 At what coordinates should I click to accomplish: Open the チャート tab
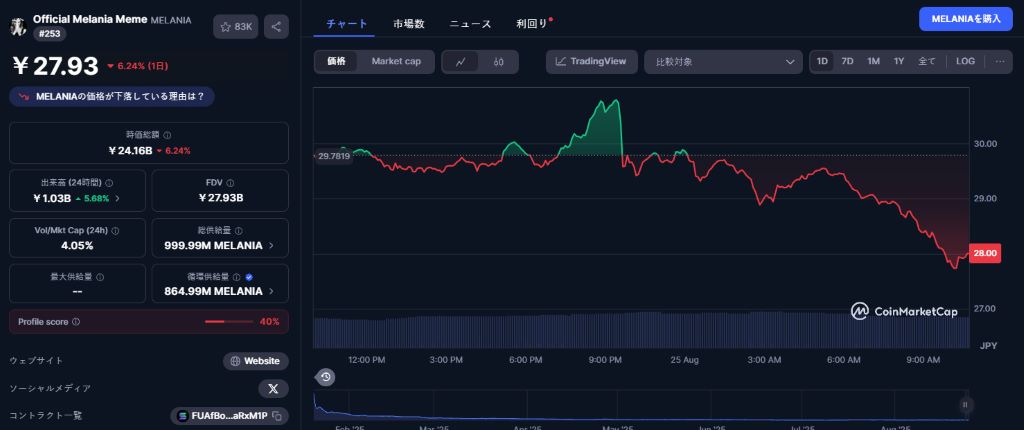pos(346,24)
